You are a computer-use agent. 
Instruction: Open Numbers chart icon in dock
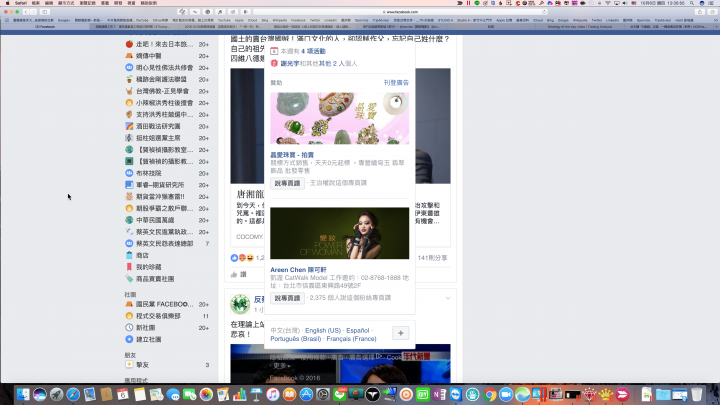[240, 394]
